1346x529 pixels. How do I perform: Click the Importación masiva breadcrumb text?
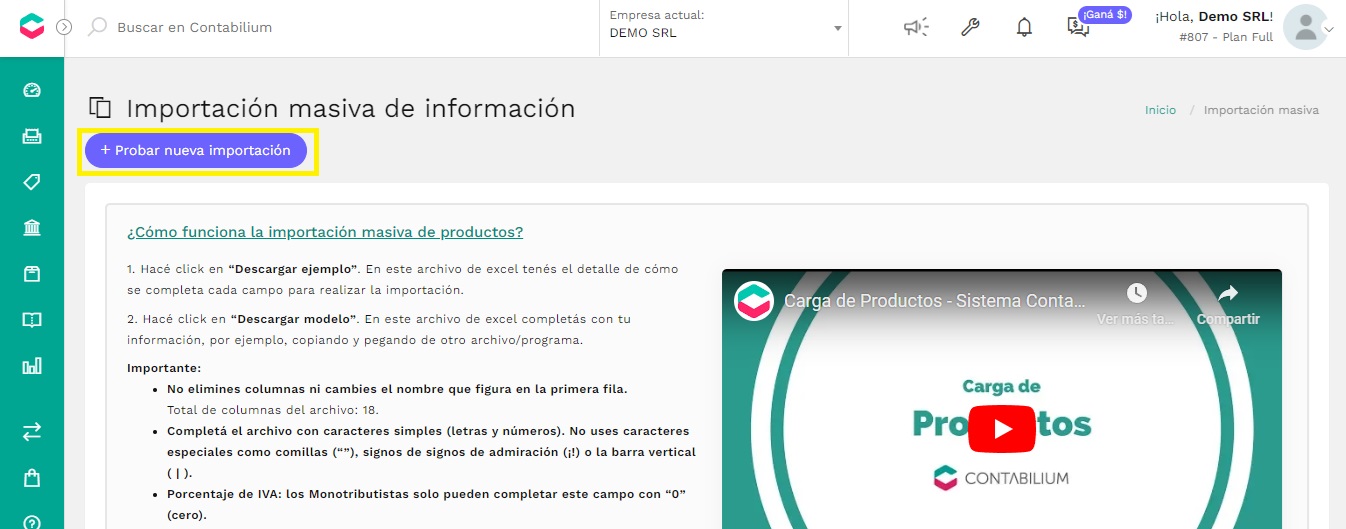point(1261,110)
